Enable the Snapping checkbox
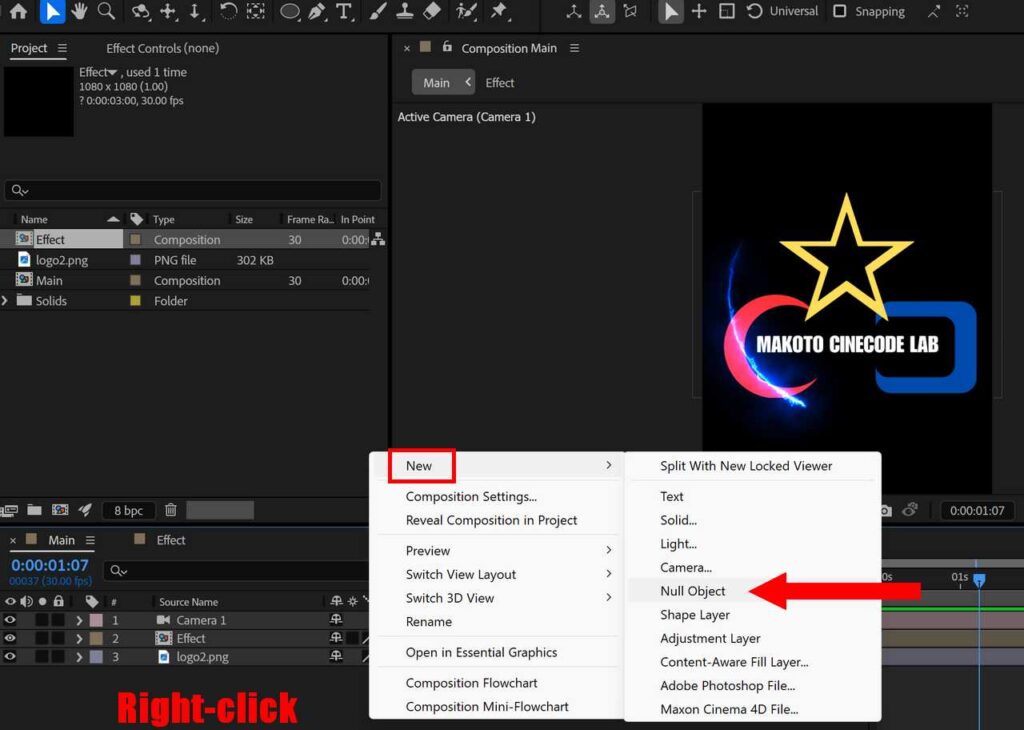 click(840, 11)
